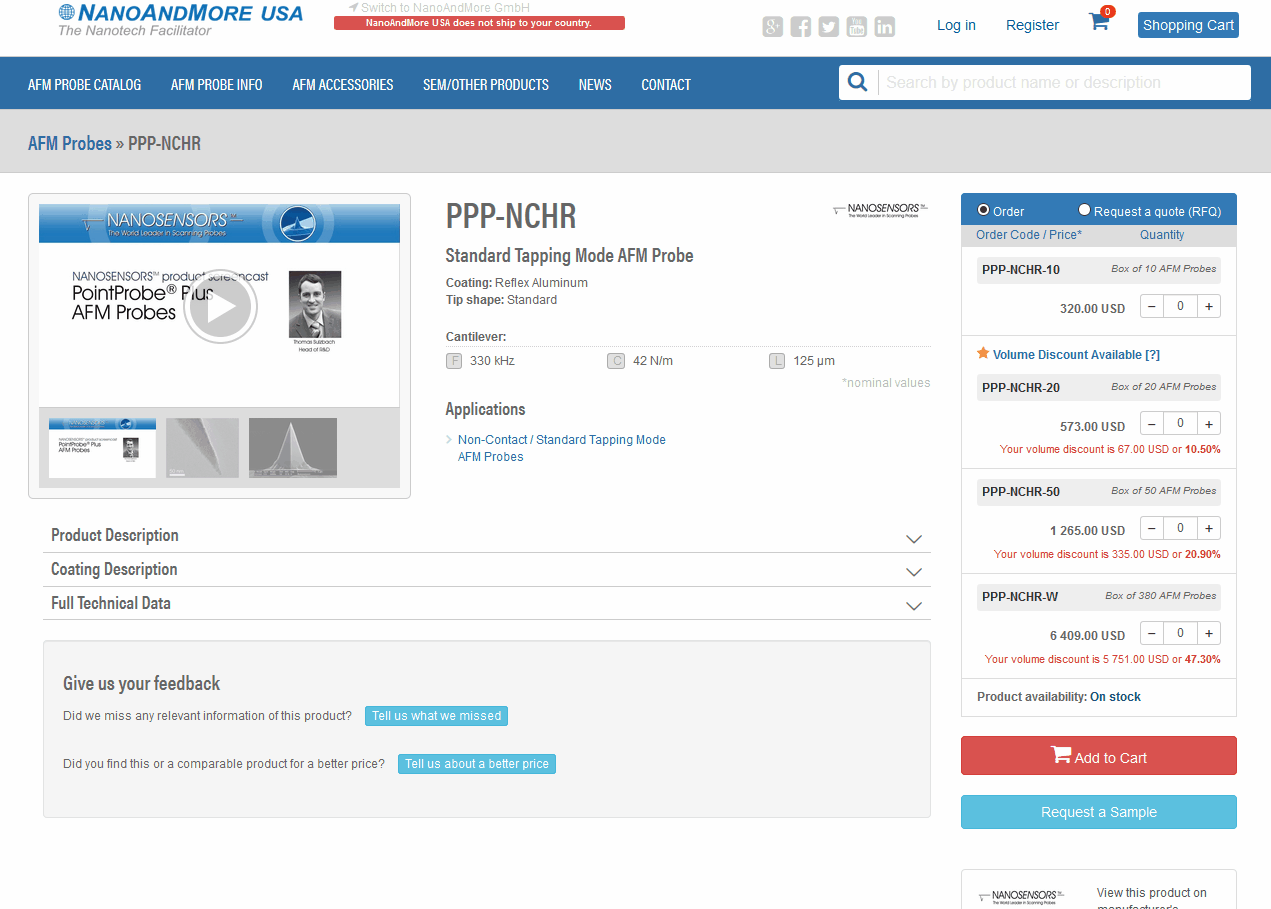
Task: Click the On stock availability text
Action: click(x=1115, y=697)
